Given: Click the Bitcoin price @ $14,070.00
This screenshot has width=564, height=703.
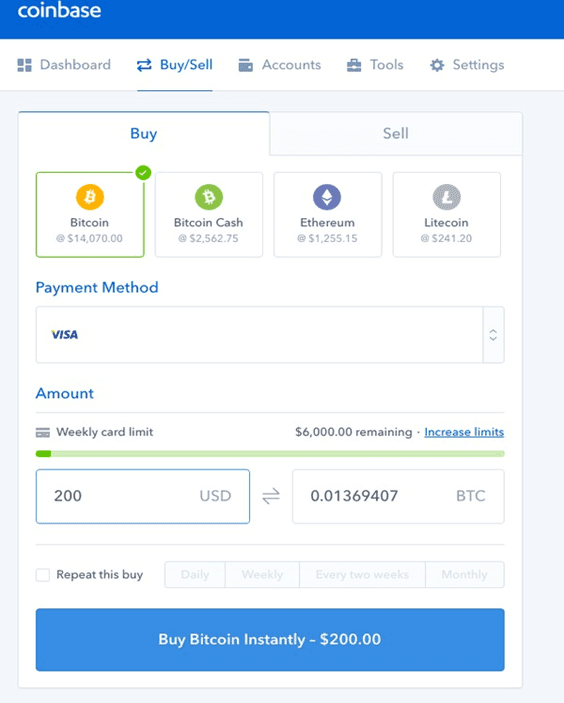Looking at the screenshot, I should coord(90,239).
